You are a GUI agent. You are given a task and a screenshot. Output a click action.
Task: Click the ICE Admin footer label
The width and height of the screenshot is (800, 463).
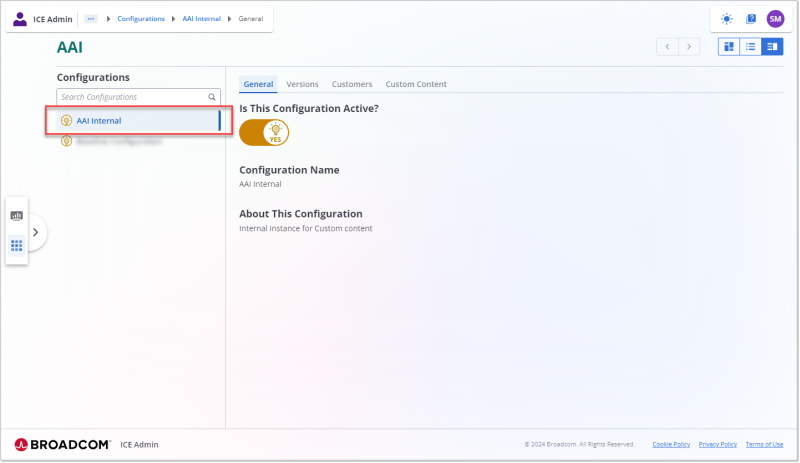pyautogui.click(x=139, y=445)
